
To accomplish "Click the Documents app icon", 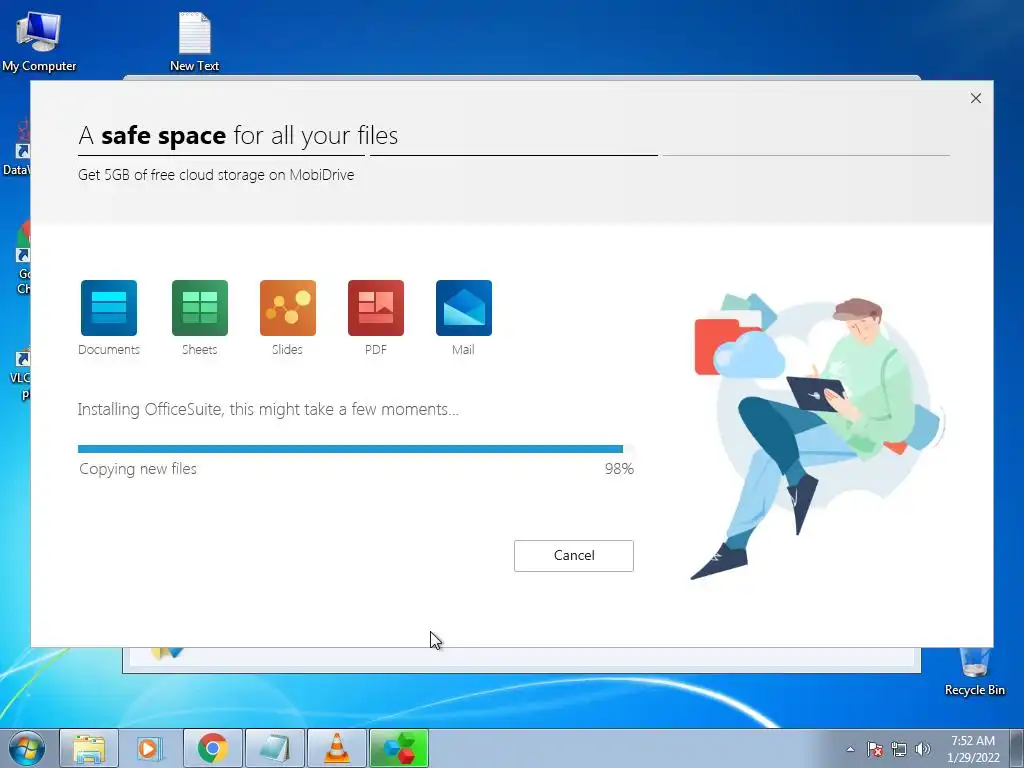I will [x=108, y=308].
